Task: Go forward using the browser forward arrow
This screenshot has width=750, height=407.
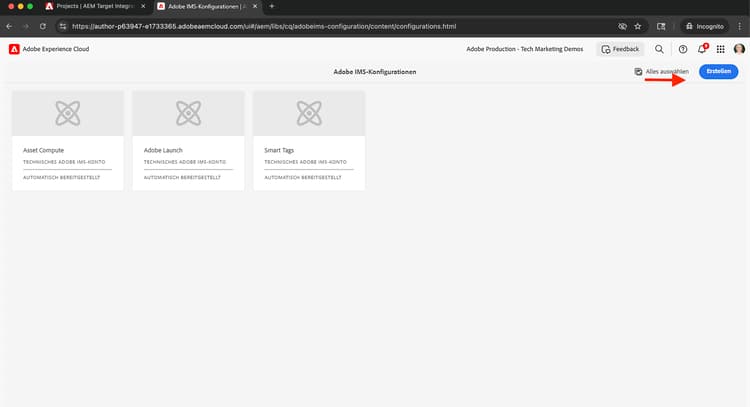Action: [26, 26]
